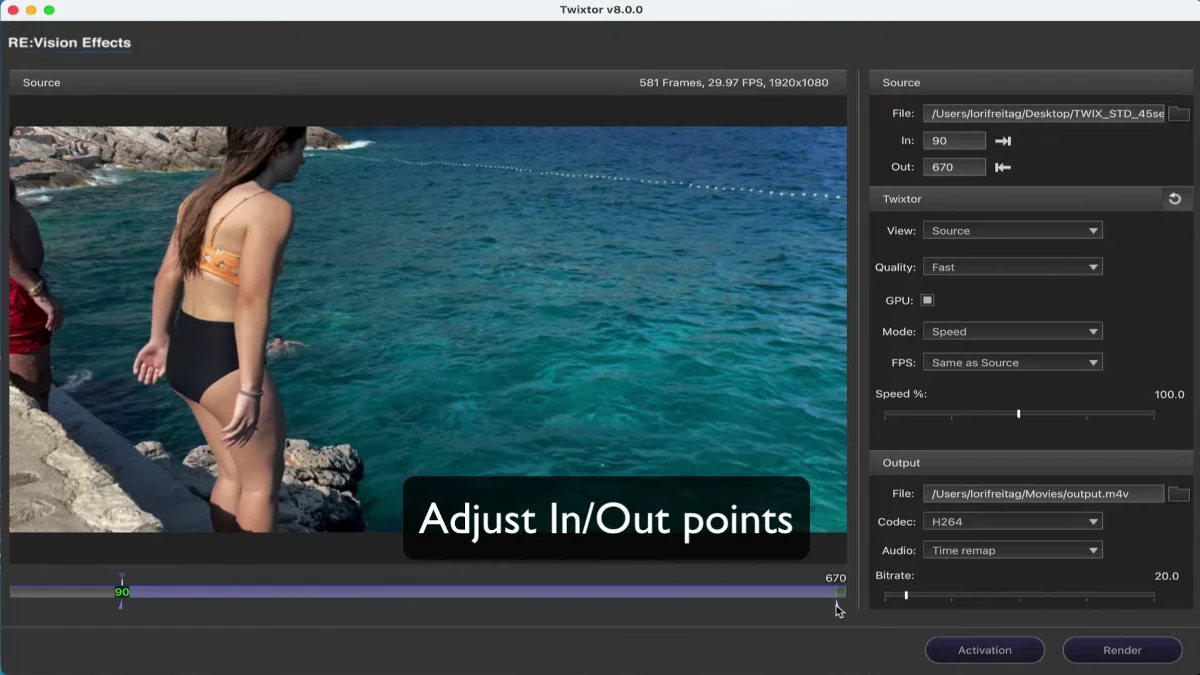Click the 581 Frames, 29.97 FPS info text

coord(734,83)
